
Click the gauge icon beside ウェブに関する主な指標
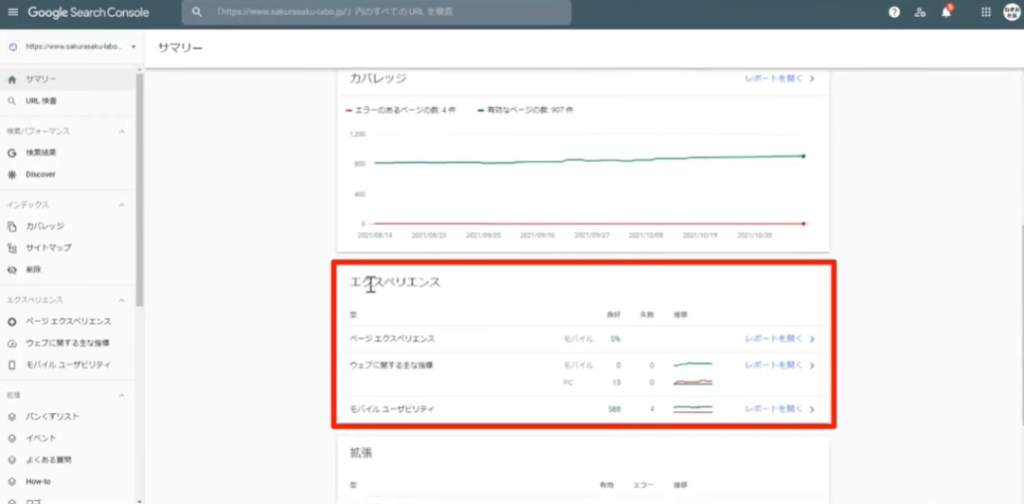(12, 343)
